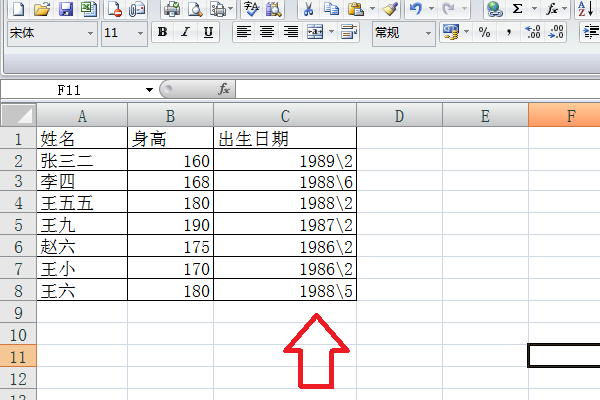Image resolution: width=600 pixels, height=400 pixels.
Task: Click the print settings printer icon
Action: 218,9
